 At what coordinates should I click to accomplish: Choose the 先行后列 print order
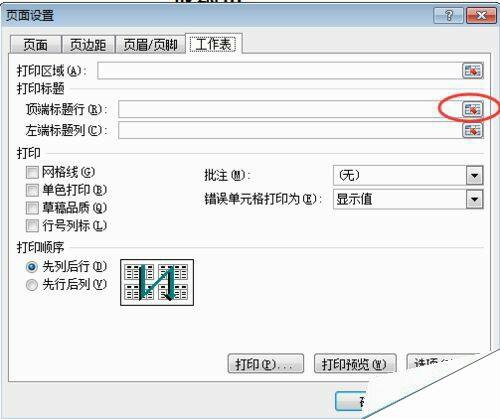[x=32, y=285]
